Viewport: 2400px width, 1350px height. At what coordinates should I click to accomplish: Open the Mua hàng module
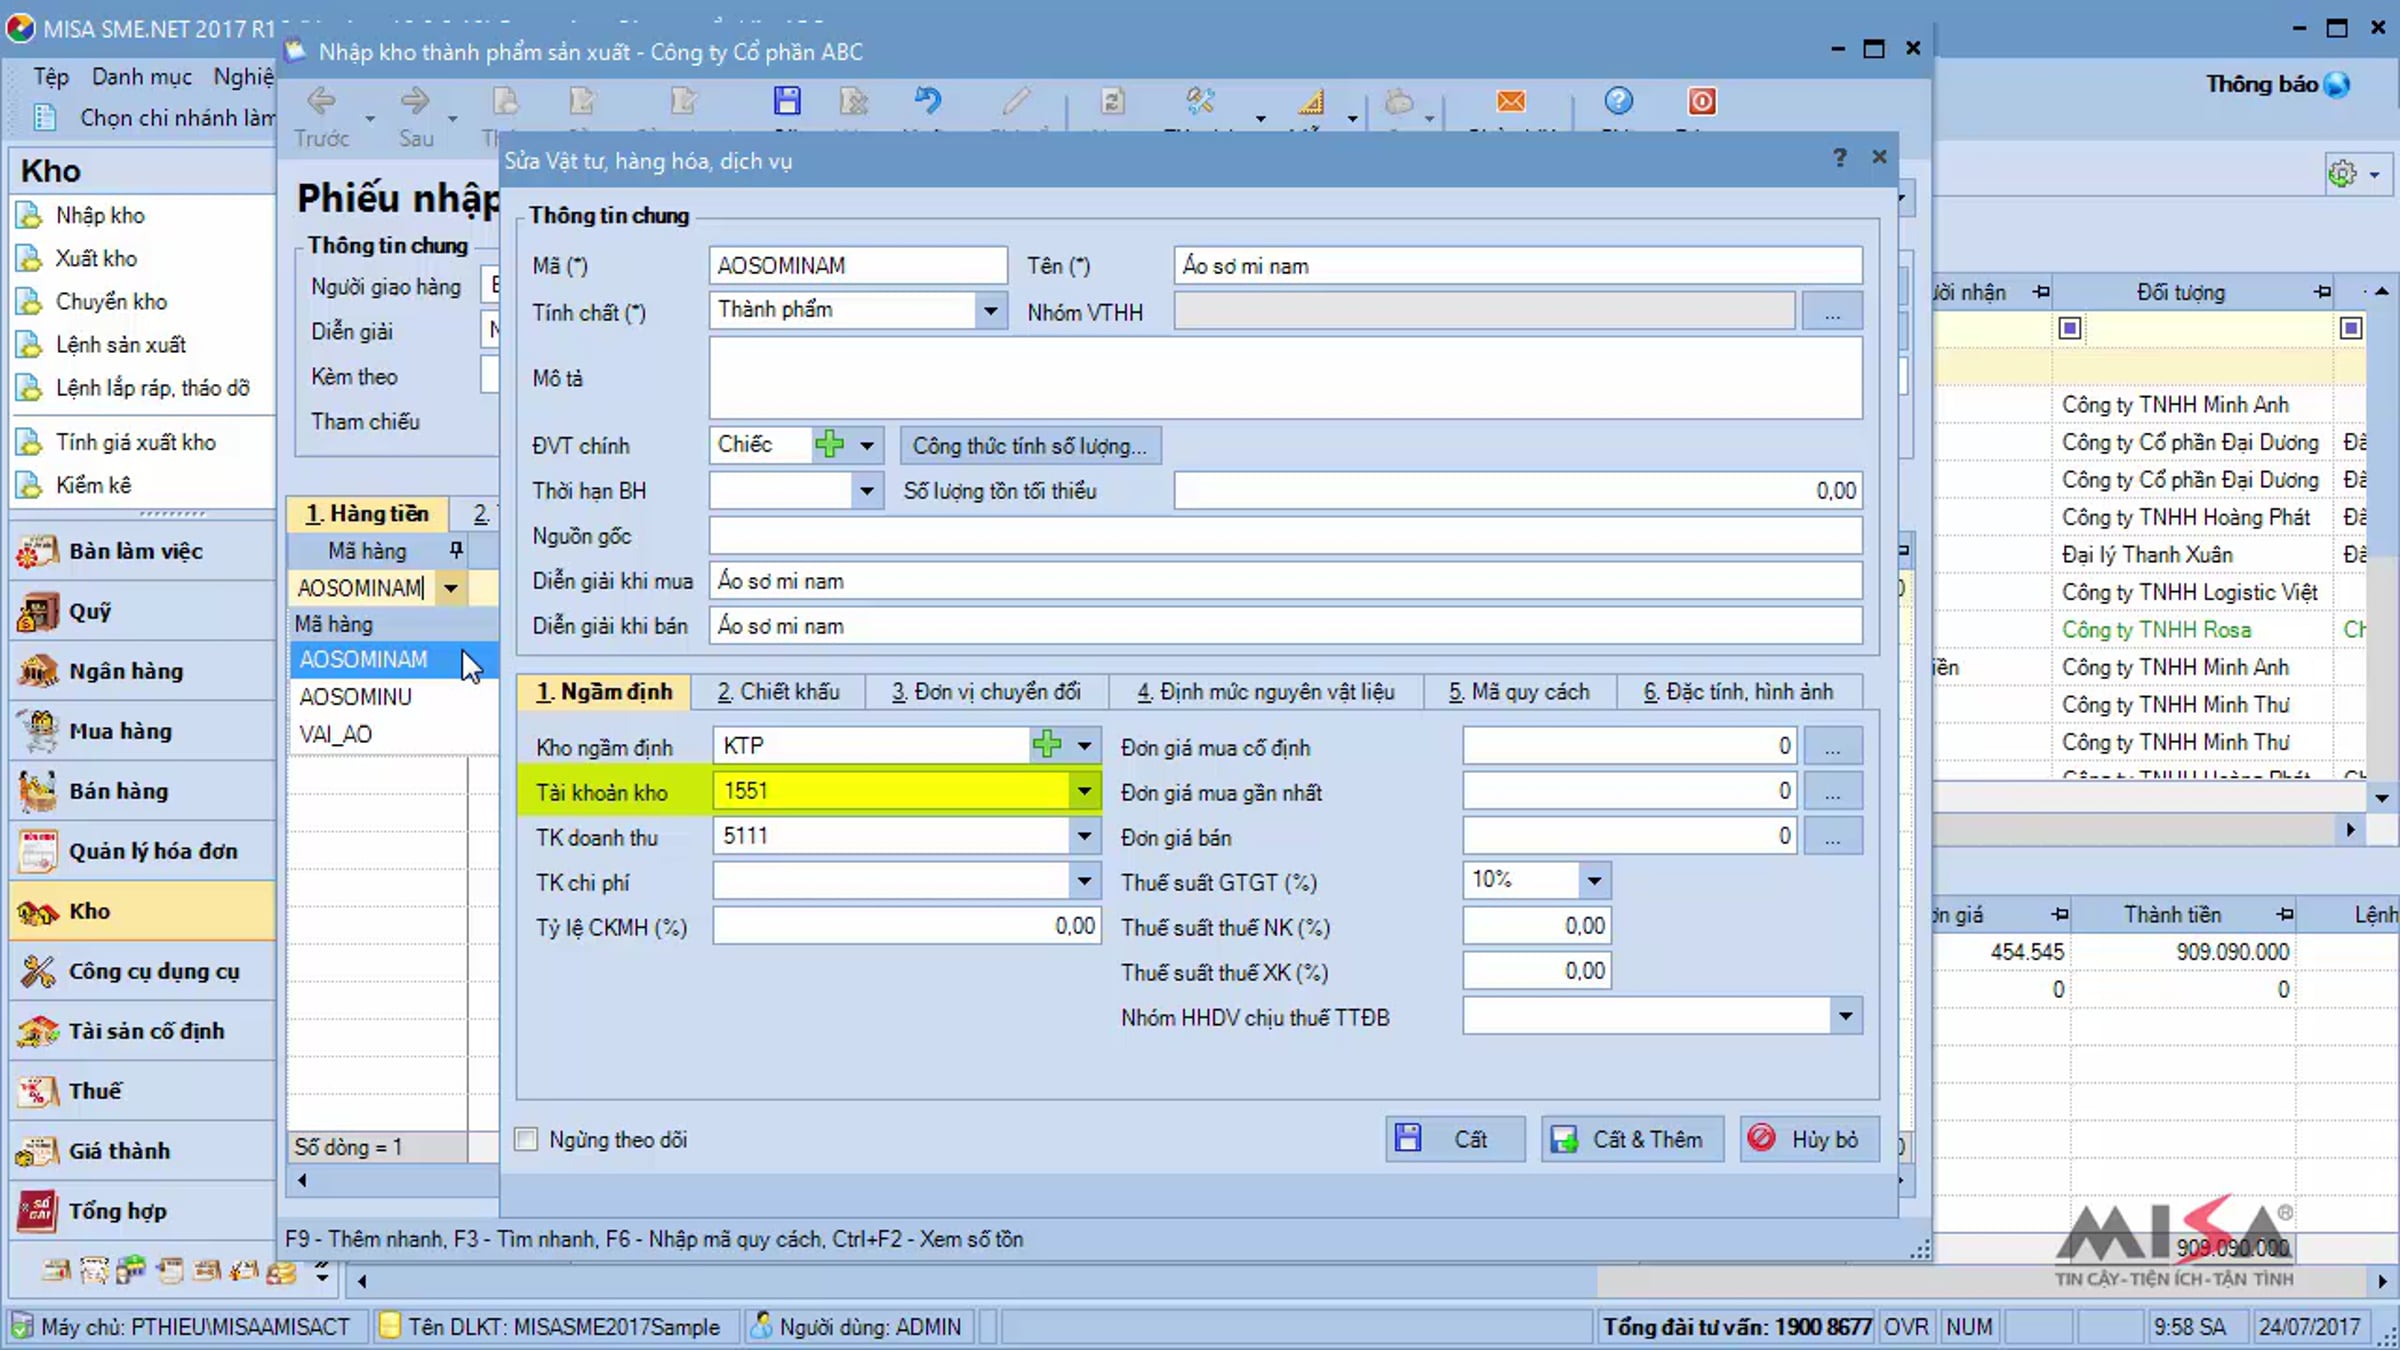(142, 731)
